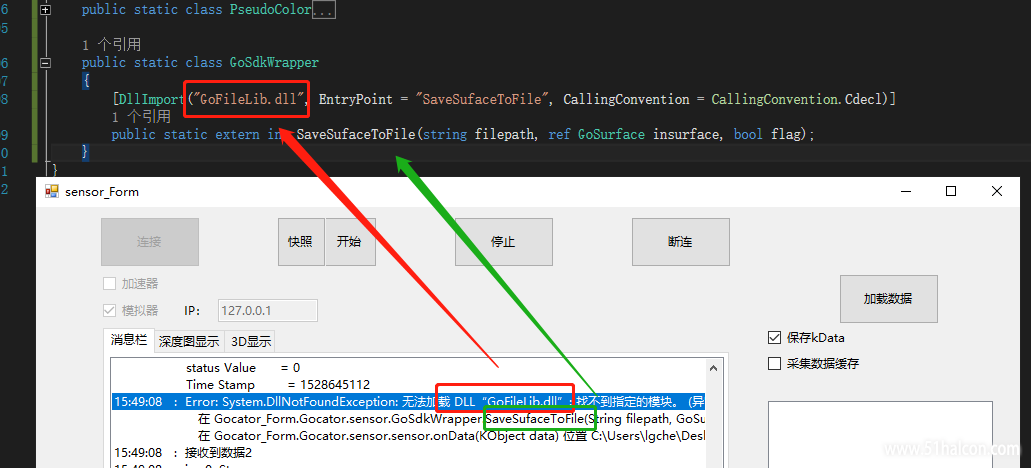Click the 'Time Stamp = 1528645112' log line
This screenshot has width=1031, height=468.
(x=277, y=385)
